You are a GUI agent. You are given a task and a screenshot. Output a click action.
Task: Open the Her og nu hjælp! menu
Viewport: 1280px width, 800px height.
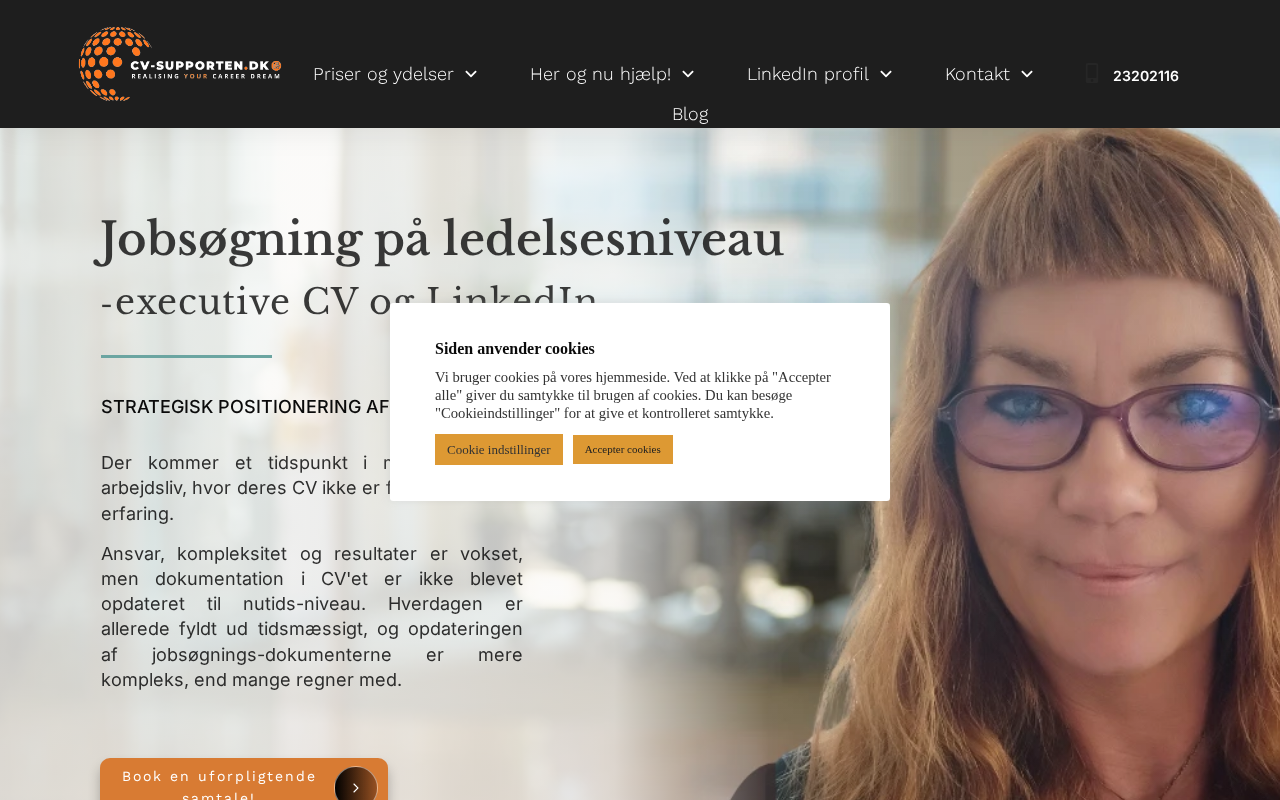600,74
